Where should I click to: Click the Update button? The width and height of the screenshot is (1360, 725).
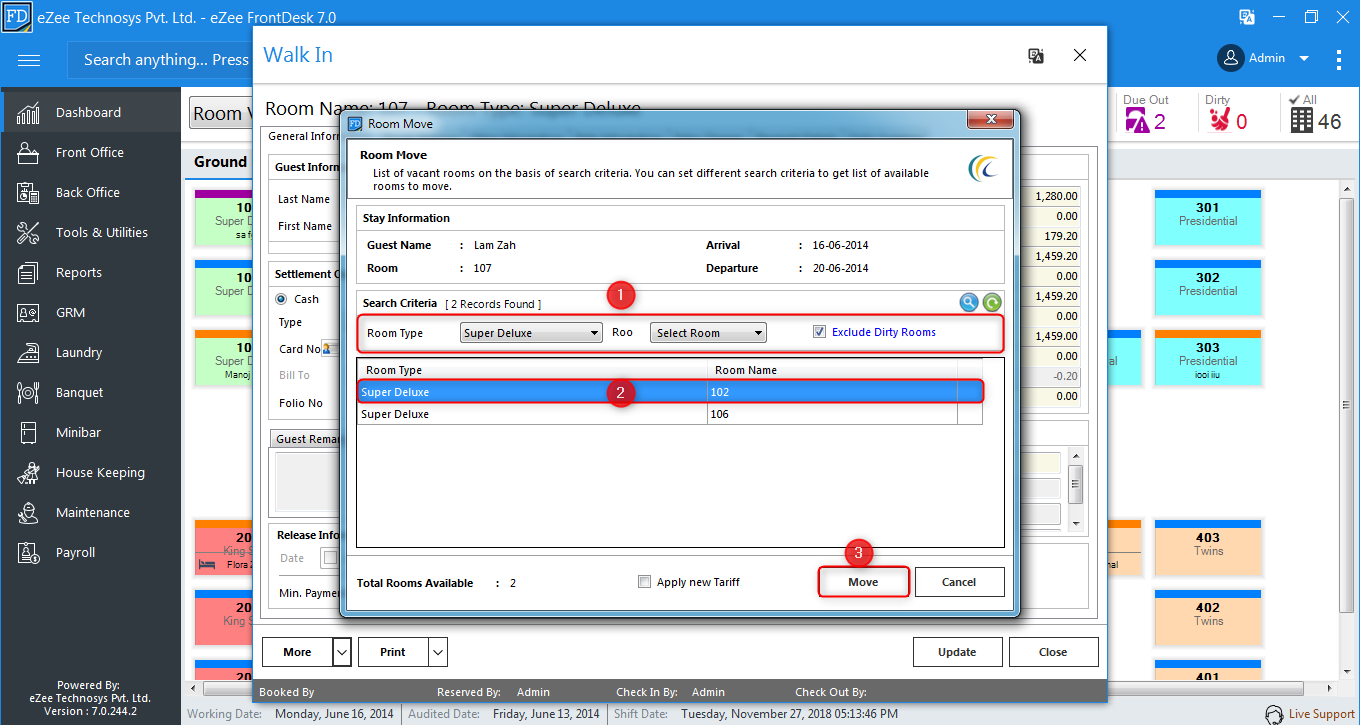coord(957,652)
